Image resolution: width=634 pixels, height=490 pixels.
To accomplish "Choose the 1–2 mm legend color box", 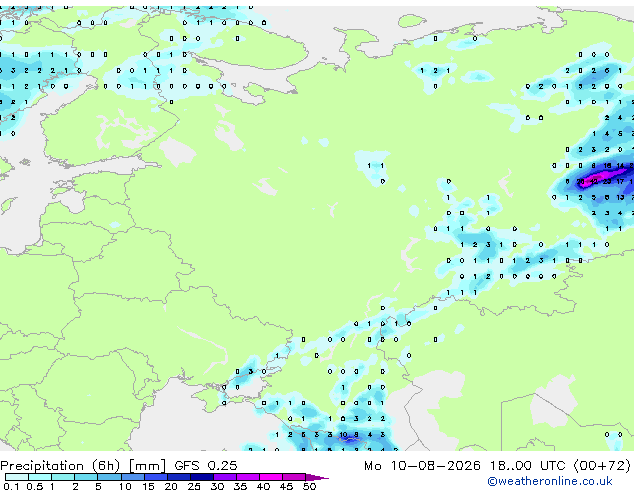I will pyautogui.click(x=63, y=477).
